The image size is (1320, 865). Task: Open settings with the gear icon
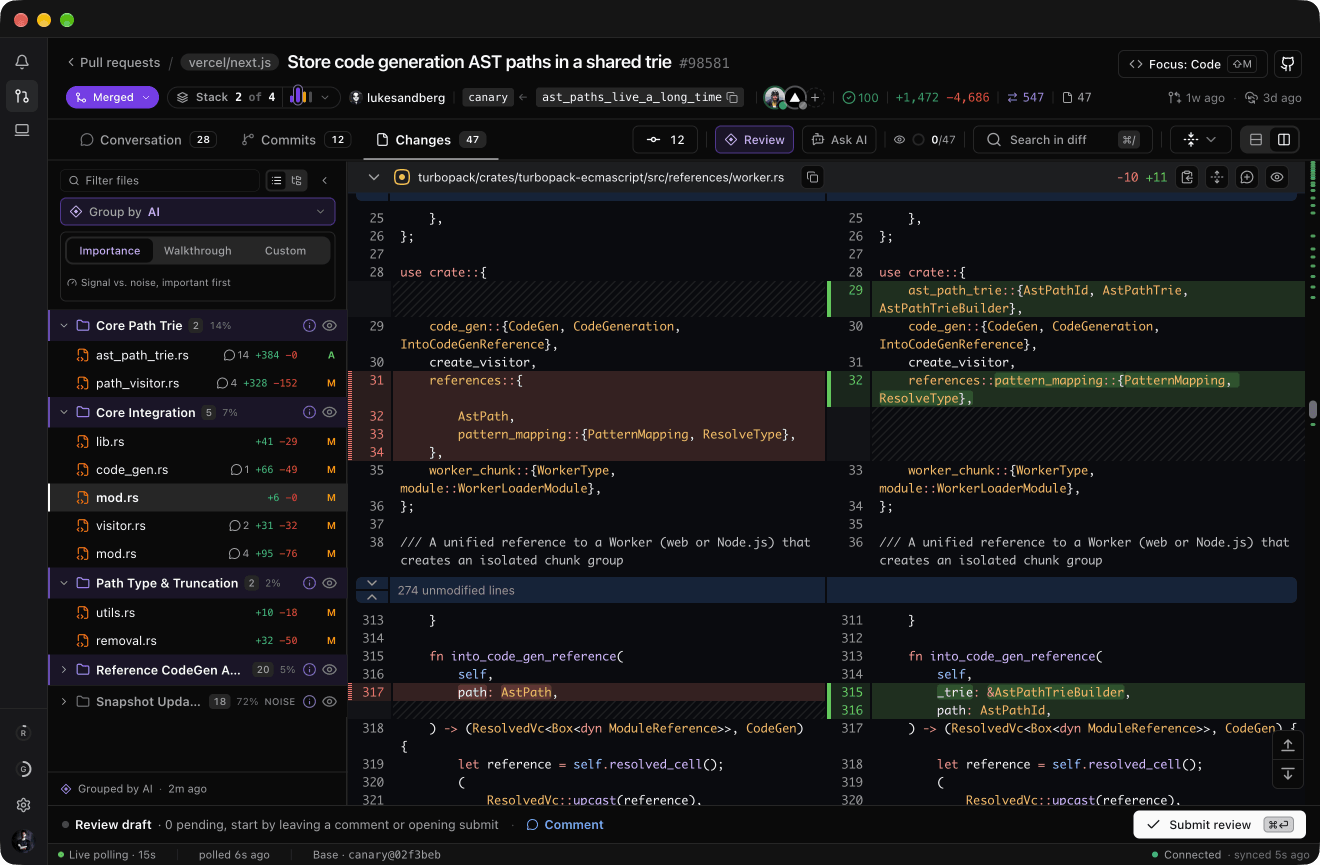[x=23, y=805]
